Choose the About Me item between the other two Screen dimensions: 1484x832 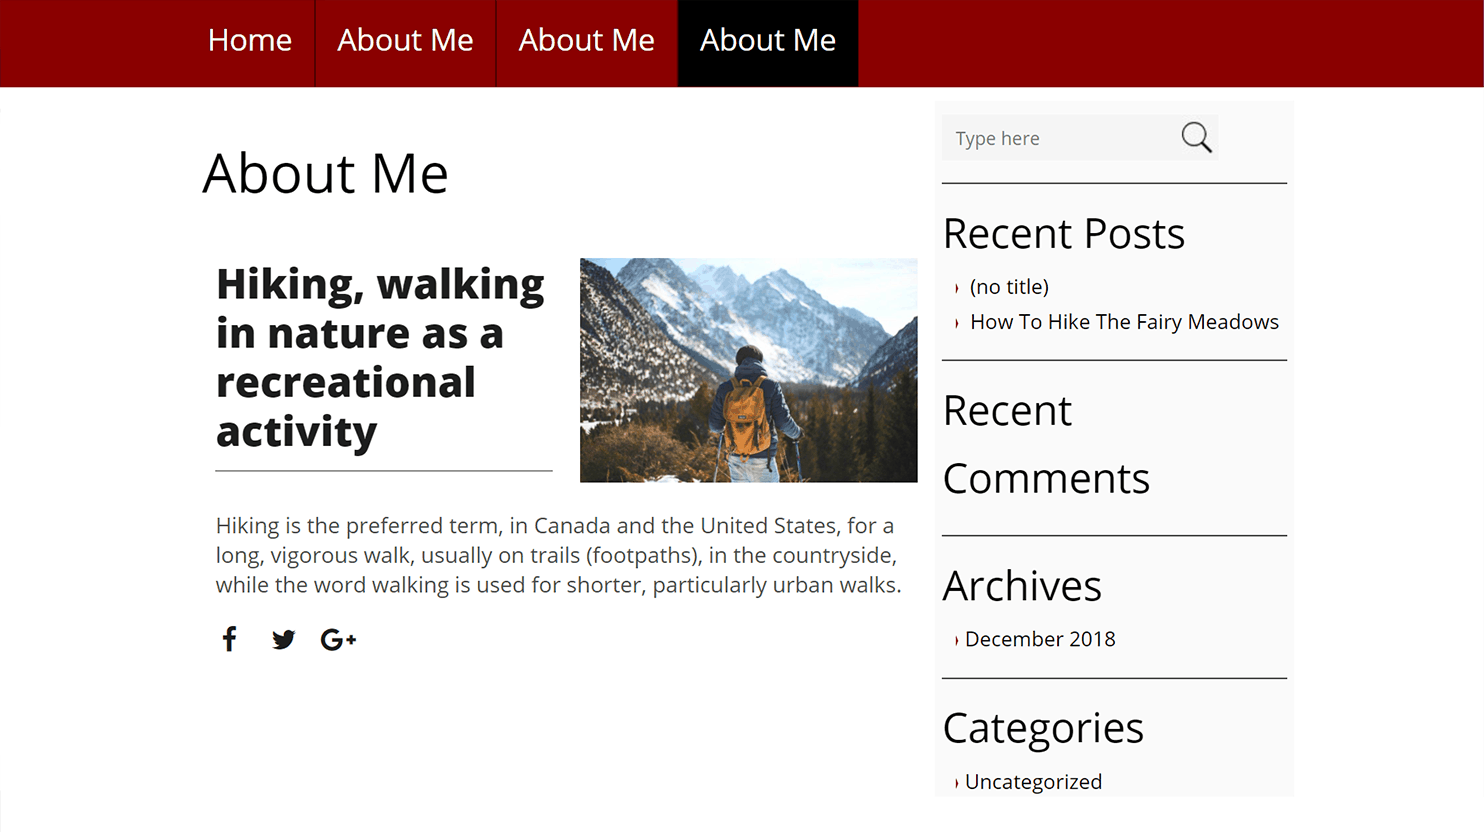[x=586, y=41]
